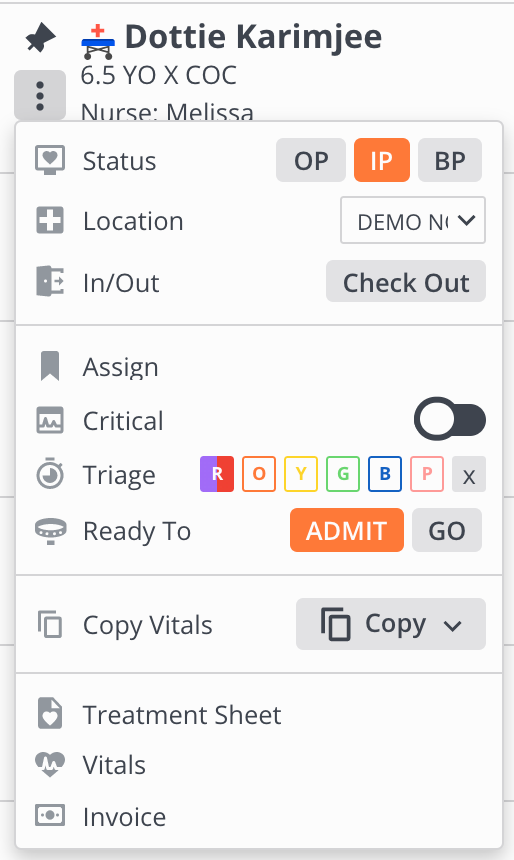Click the Status monitor heart icon
This screenshot has height=860, width=514.
click(x=50, y=160)
